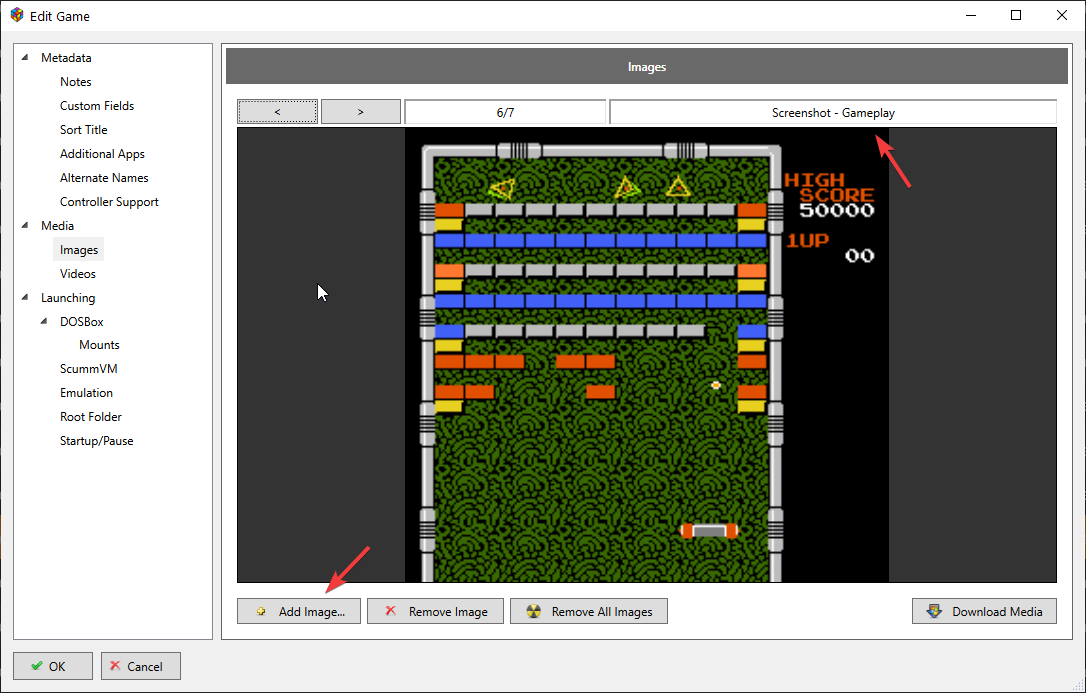Collapse the DOSBox tree node
The width and height of the screenshot is (1086, 693).
point(45,321)
